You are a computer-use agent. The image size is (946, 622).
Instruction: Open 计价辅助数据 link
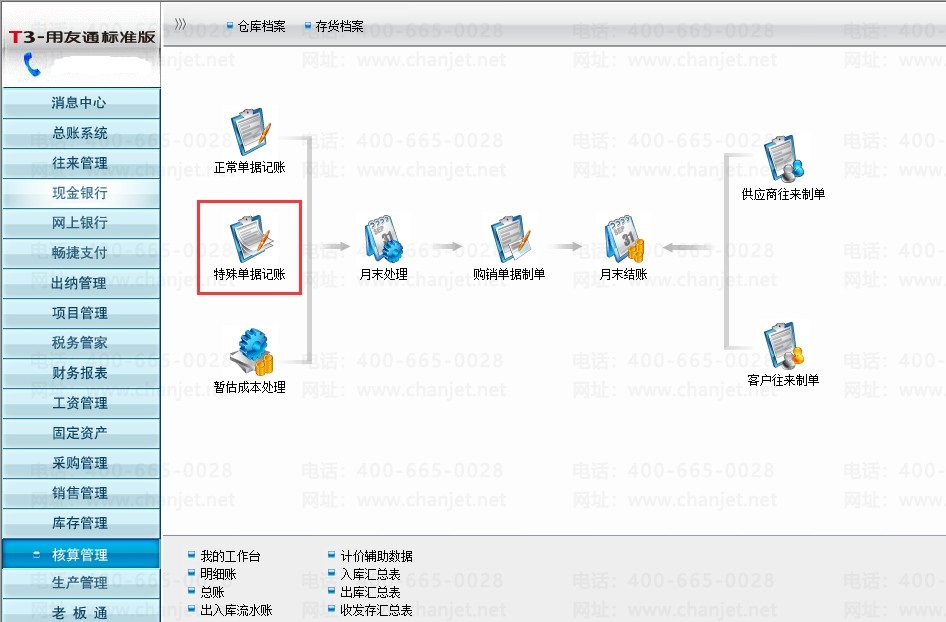[376, 556]
